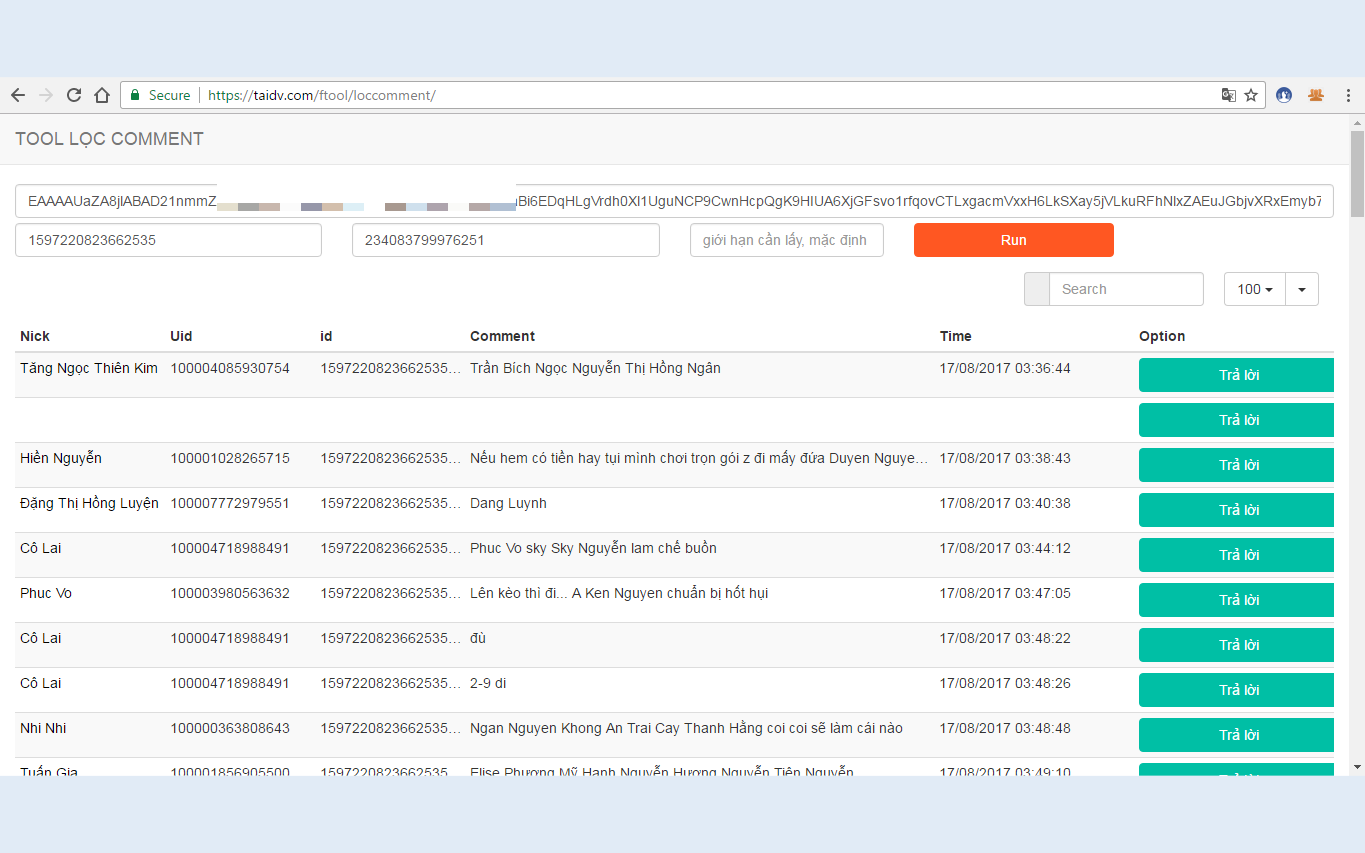Click the green Secure padlock
1365x853 pixels.
(x=135, y=95)
